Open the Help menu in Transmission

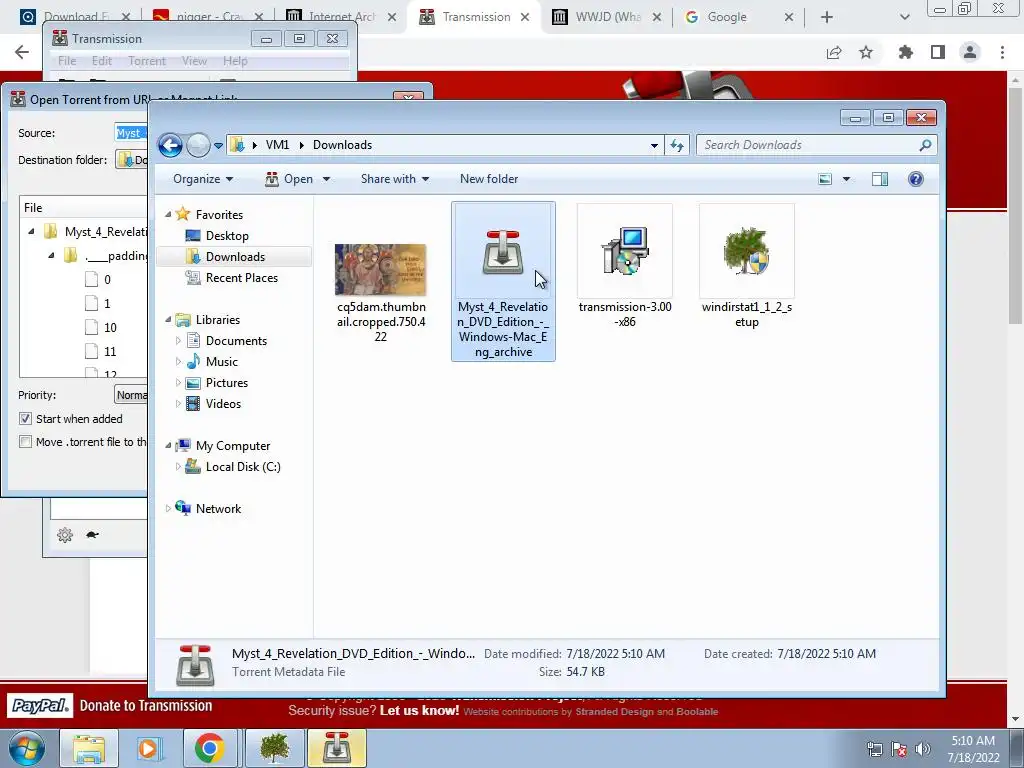(235, 61)
